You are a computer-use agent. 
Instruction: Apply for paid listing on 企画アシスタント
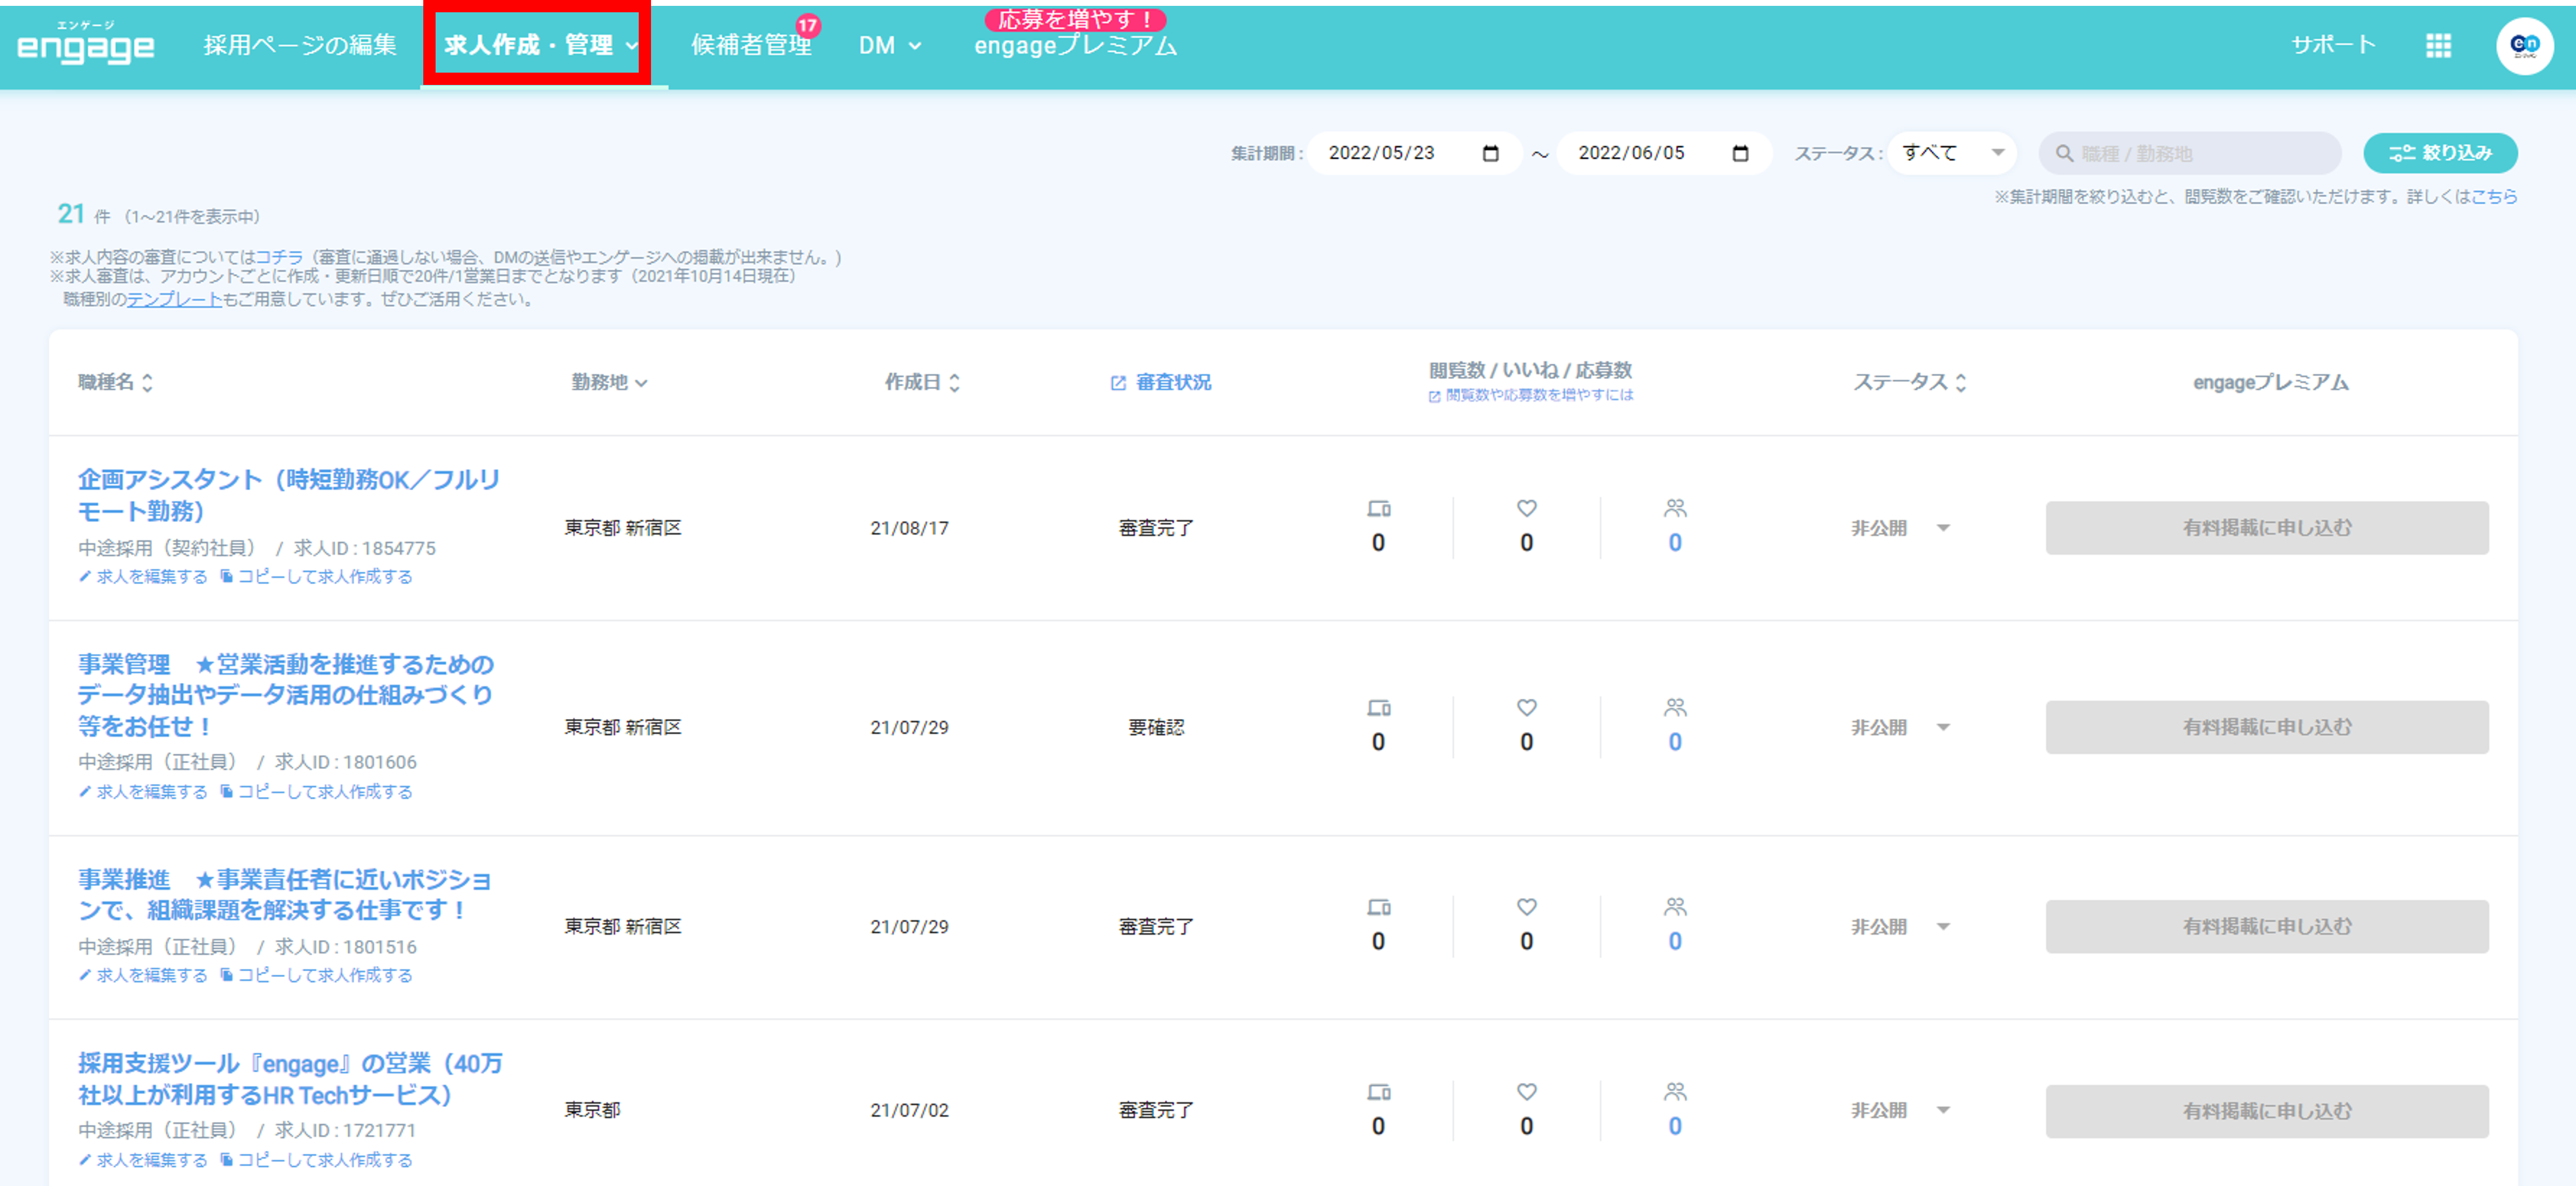(x=2266, y=528)
